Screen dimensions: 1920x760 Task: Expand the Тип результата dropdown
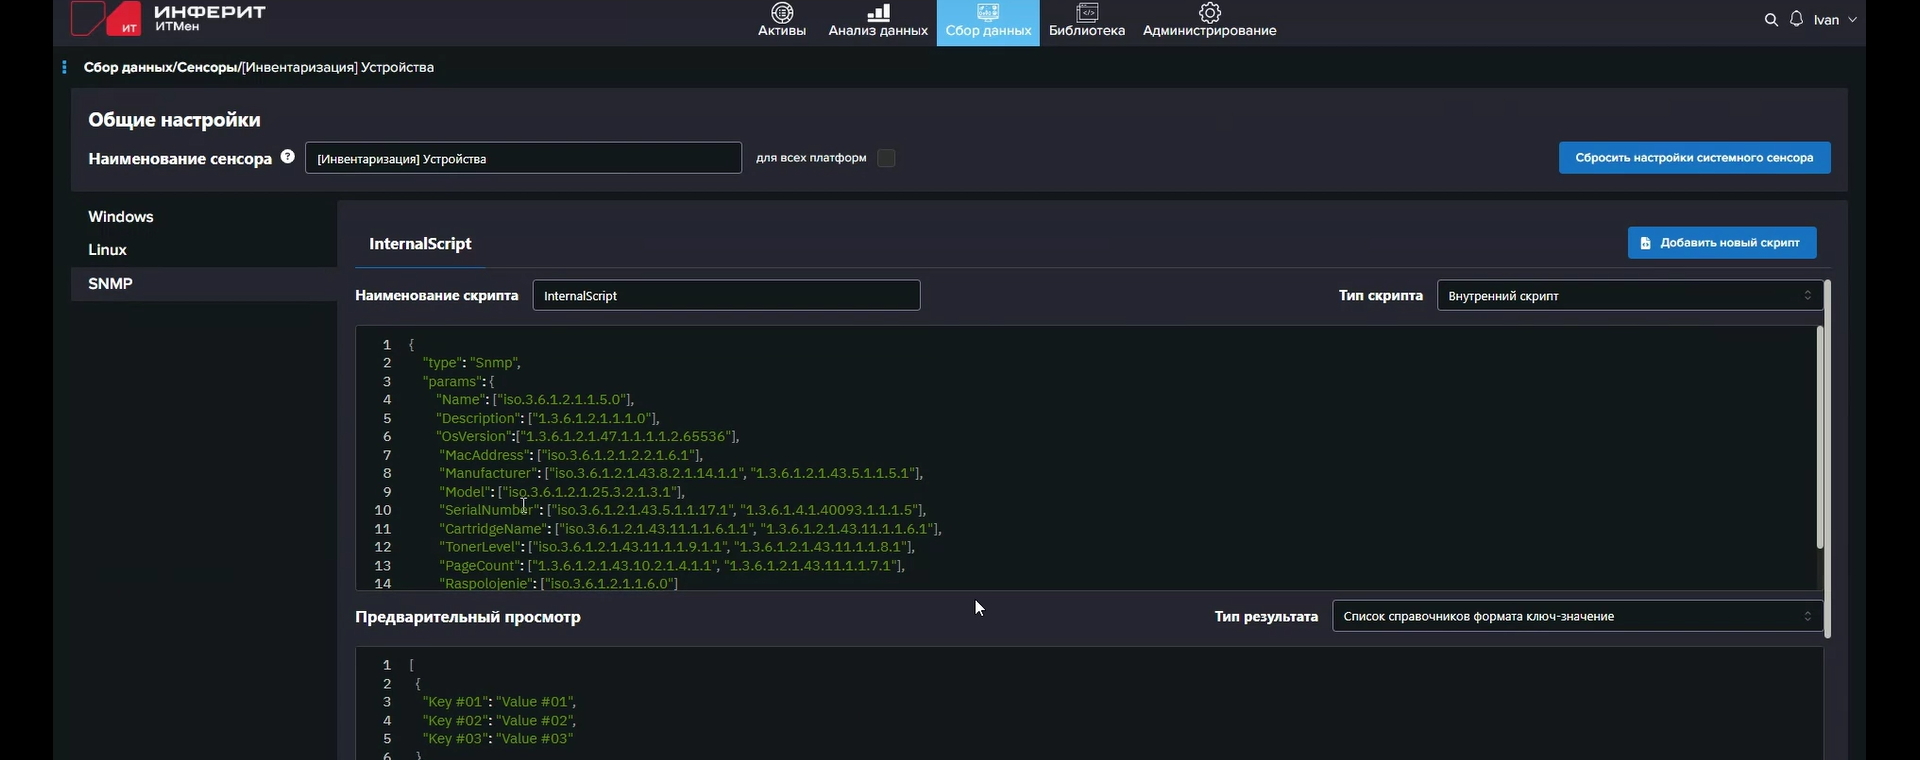[x=1577, y=617]
